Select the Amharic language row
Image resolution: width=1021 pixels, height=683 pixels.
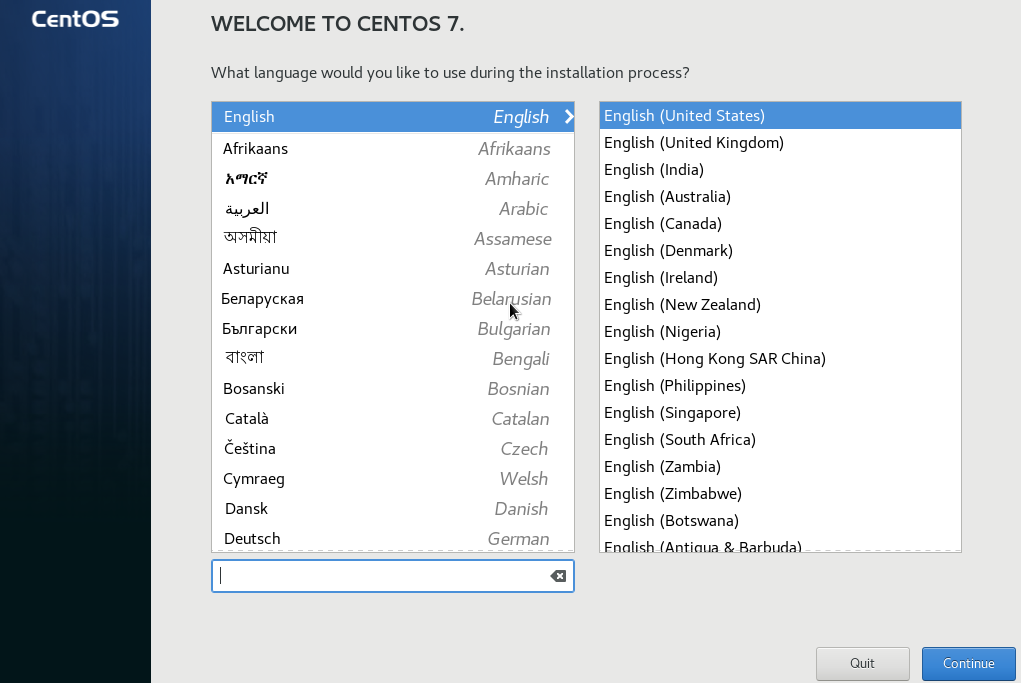click(x=393, y=179)
